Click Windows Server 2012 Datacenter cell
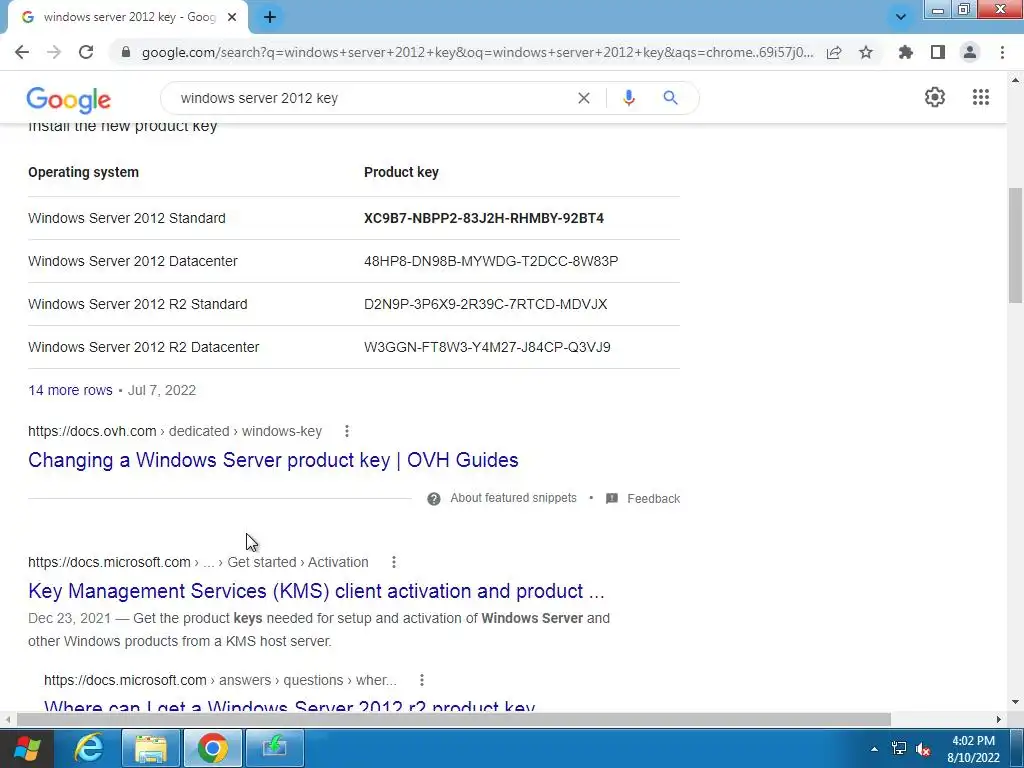Screen dimensions: 1024x768 [133, 261]
